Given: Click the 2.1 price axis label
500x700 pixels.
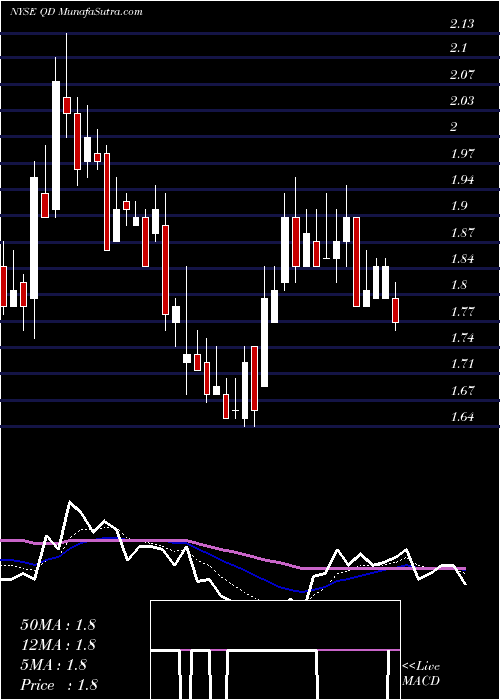Looking at the screenshot, I should [x=458, y=48].
